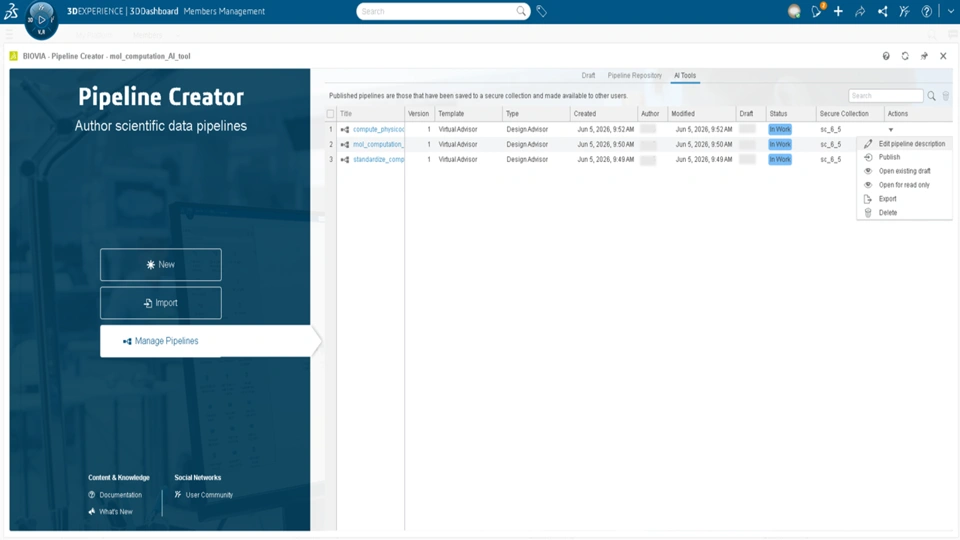Open the community icon in top bar
Image resolution: width=960 pixels, height=540 pixels.
(904, 11)
